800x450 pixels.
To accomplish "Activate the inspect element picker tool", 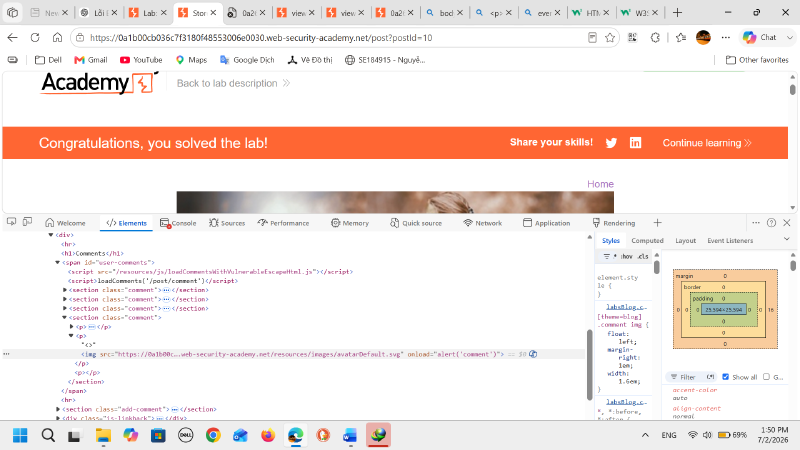I will pos(11,222).
